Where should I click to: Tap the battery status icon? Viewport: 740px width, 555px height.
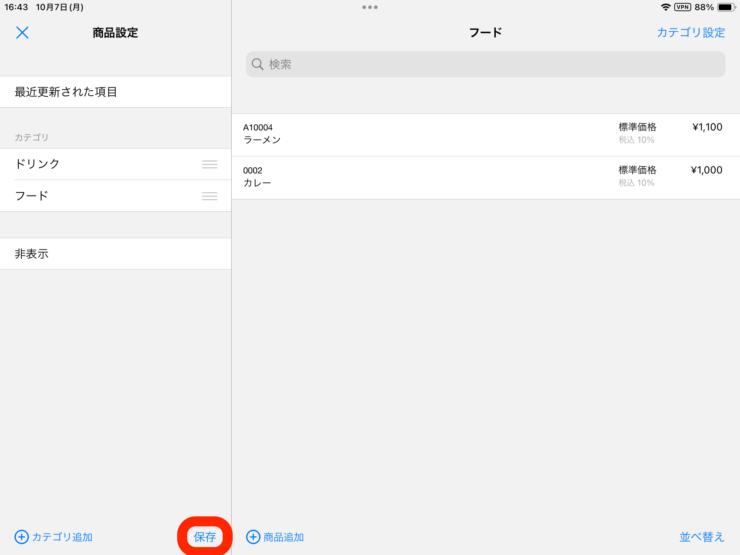tap(726, 7)
